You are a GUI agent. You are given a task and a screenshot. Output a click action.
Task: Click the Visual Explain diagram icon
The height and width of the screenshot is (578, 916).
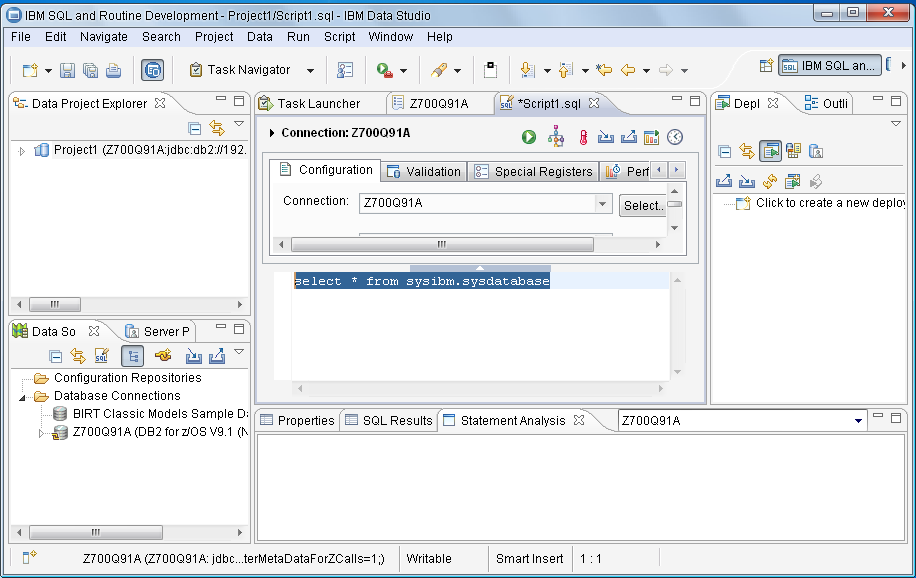click(x=556, y=137)
